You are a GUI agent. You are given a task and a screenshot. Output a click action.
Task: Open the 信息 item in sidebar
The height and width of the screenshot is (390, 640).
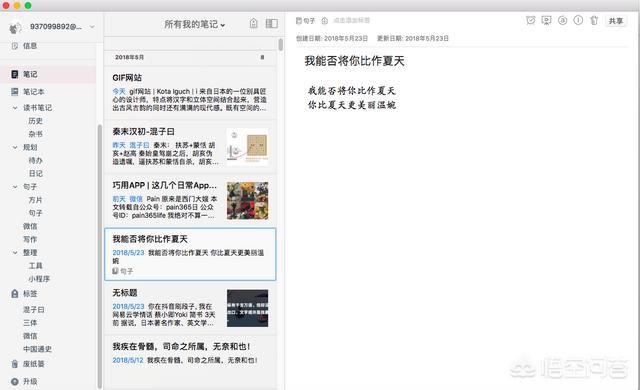point(24,46)
